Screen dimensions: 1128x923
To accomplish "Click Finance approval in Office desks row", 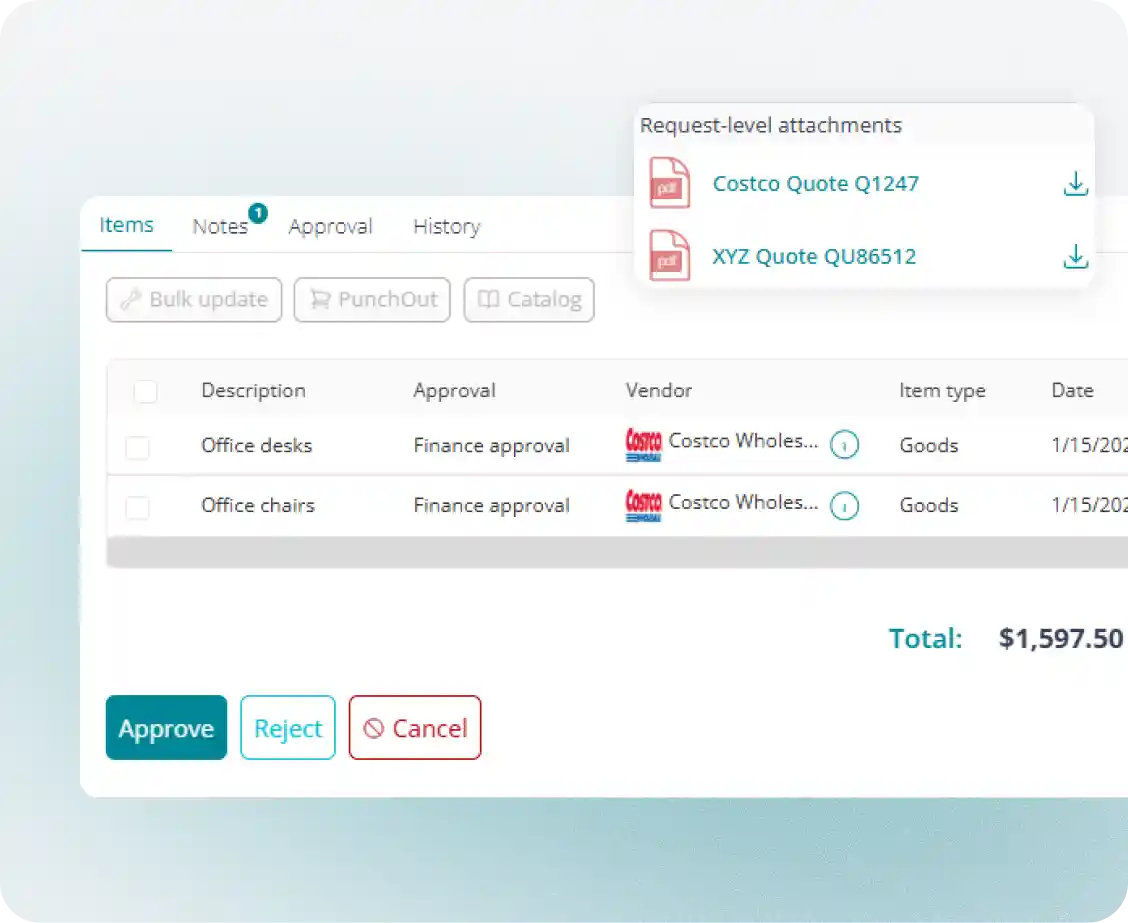I will [x=491, y=446].
